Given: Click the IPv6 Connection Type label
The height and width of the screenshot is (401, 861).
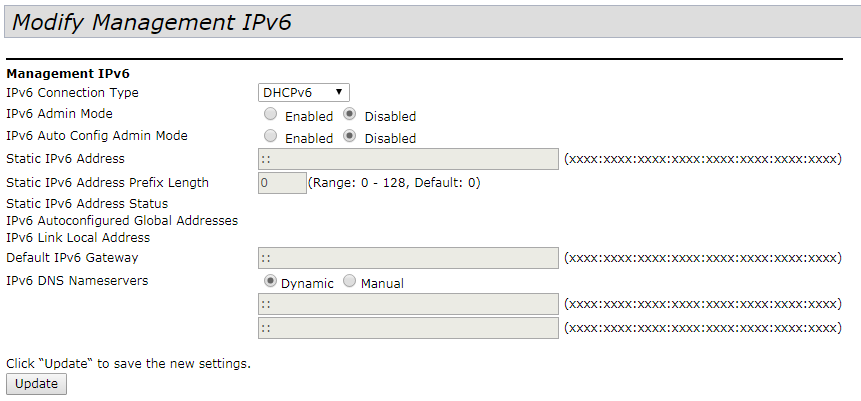Looking at the screenshot, I should point(73,93).
